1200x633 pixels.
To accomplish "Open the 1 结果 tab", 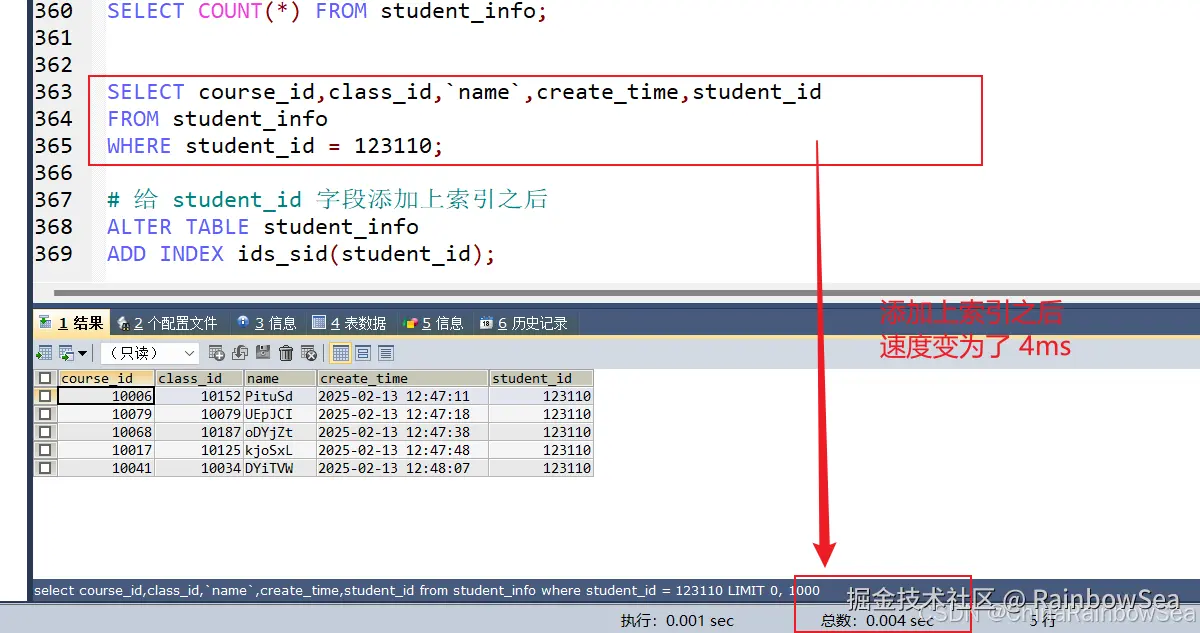I will [x=71, y=323].
